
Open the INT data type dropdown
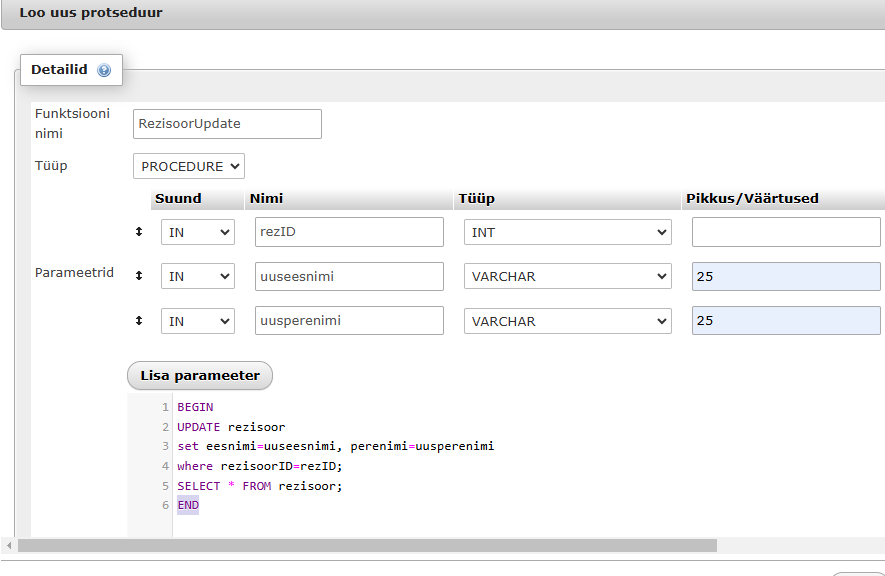click(x=567, y=232)
